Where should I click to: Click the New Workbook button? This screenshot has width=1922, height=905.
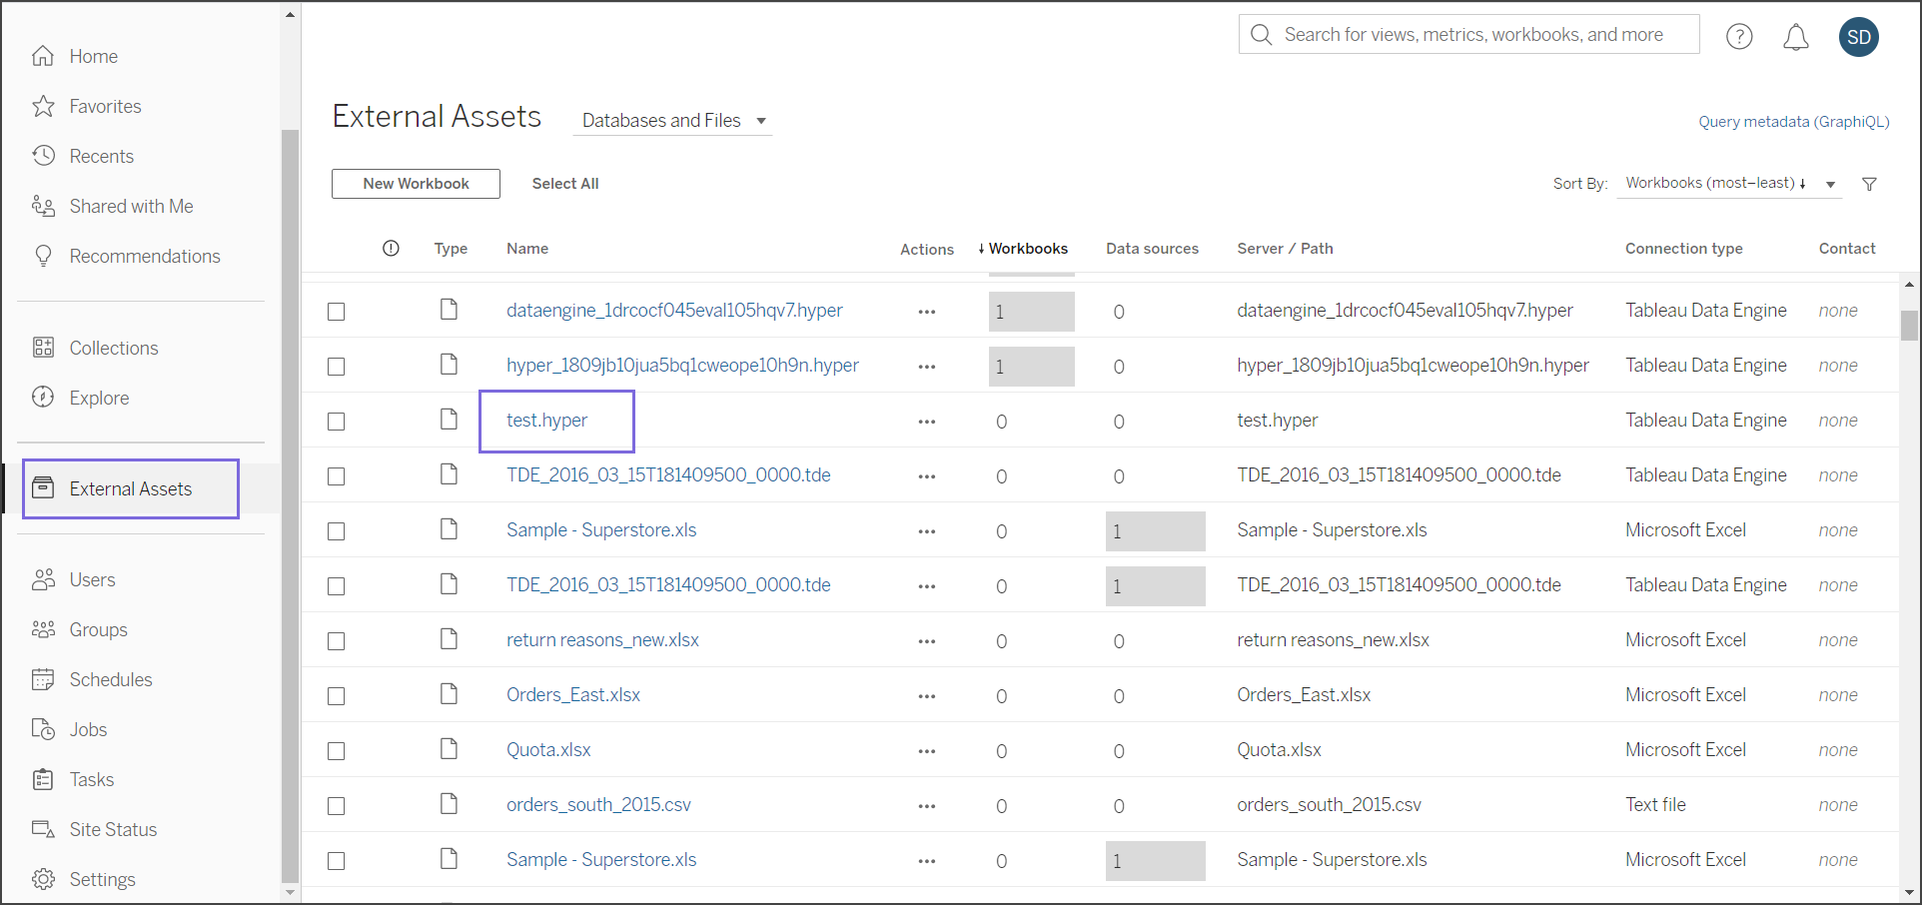point(415,184)
